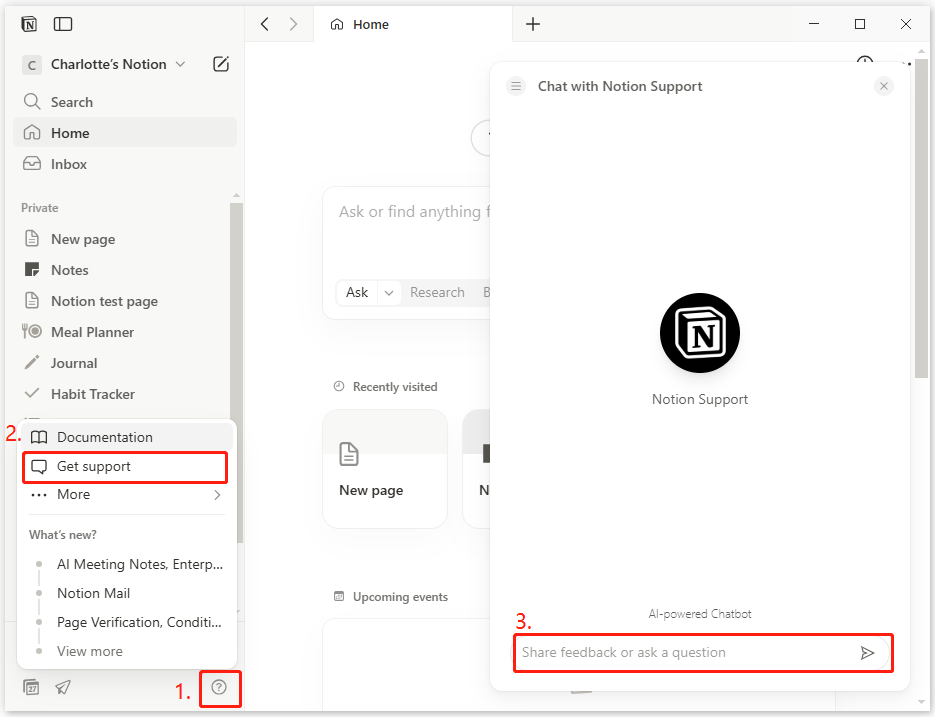This screenshot has width=935, height=717.
Task: Maximize the Notion window
Action: click(x=859, y=24)
